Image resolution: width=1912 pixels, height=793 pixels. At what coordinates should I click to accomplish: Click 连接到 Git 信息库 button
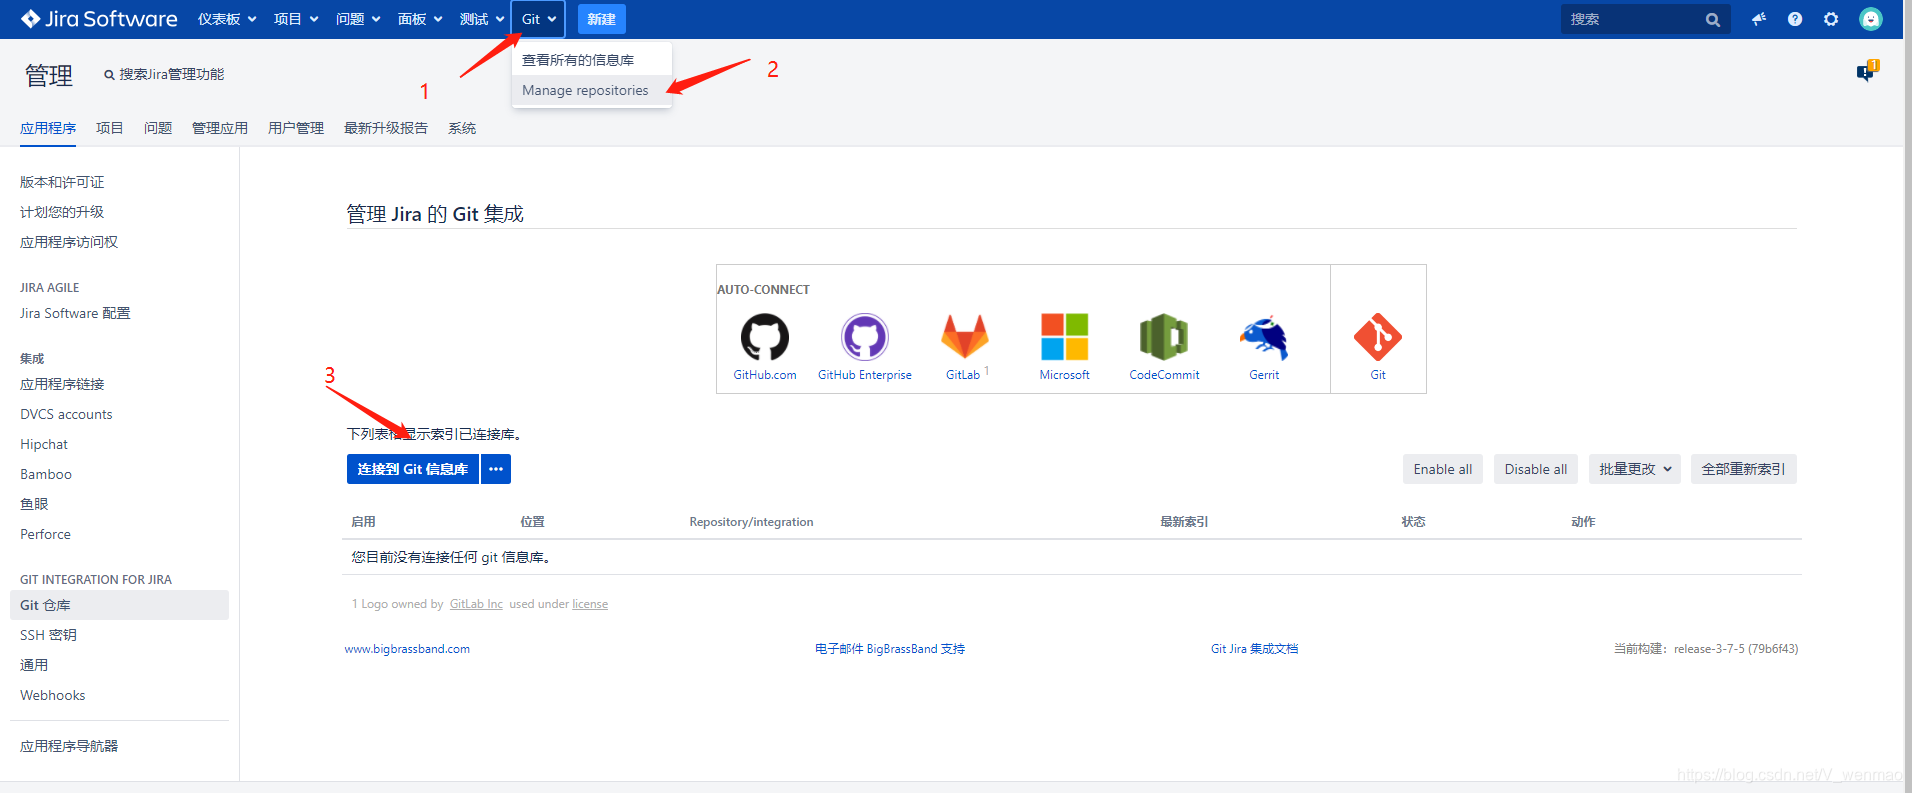tap(413, 469)
